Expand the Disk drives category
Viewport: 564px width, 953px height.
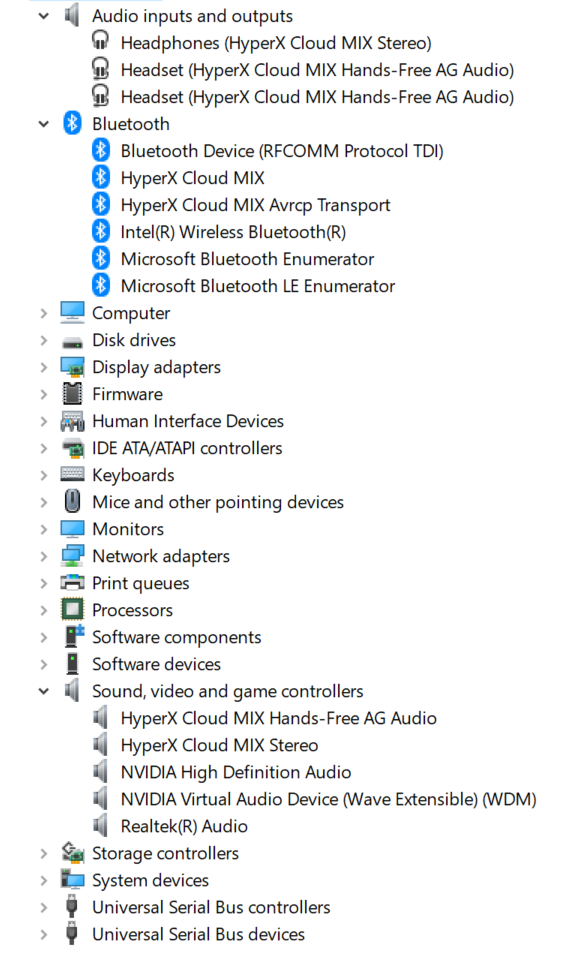[43, 340]
